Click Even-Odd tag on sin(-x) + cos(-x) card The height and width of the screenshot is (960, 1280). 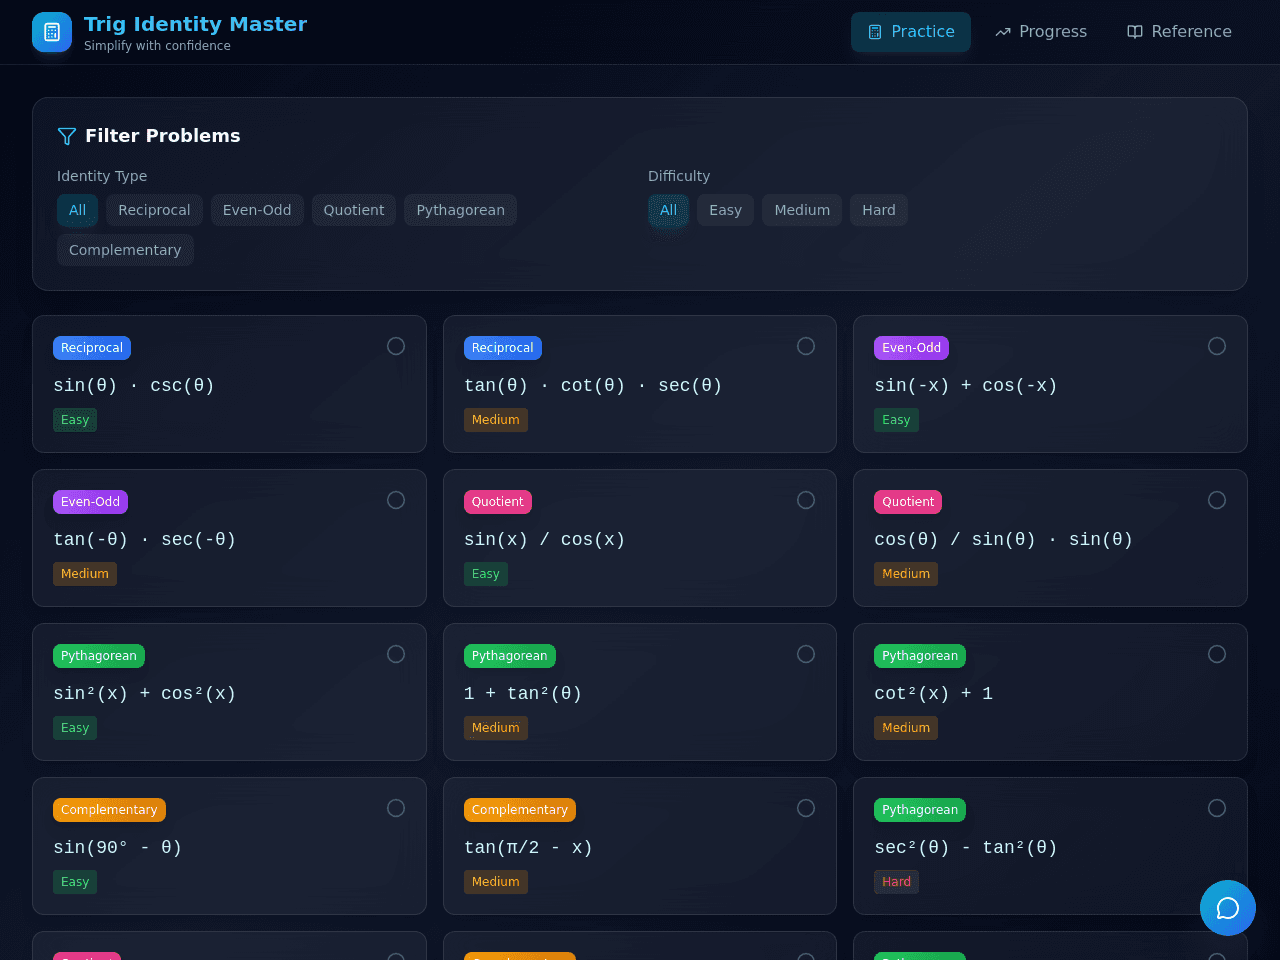[x=911, y=348]
